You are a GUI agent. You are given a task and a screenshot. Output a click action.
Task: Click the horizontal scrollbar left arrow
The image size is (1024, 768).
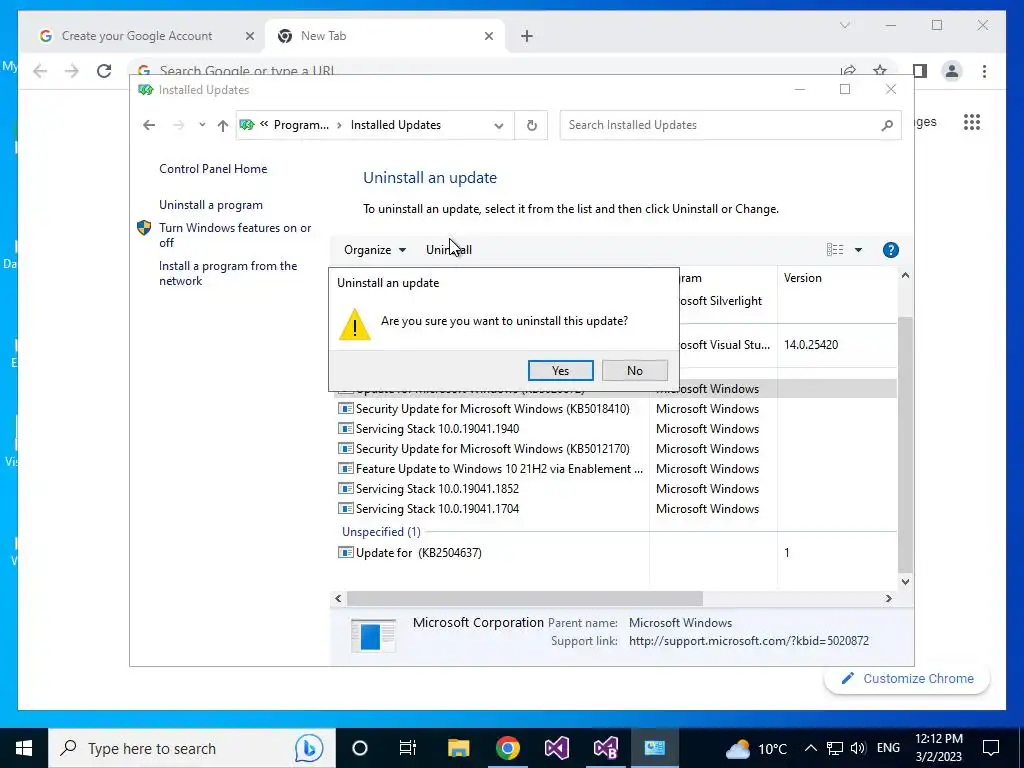pos(338,598)
